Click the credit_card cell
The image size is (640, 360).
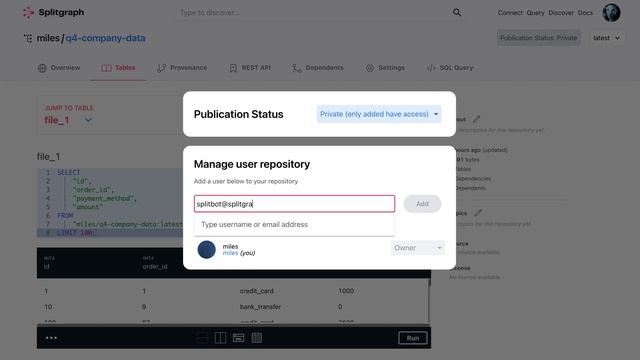coord(256,291)
